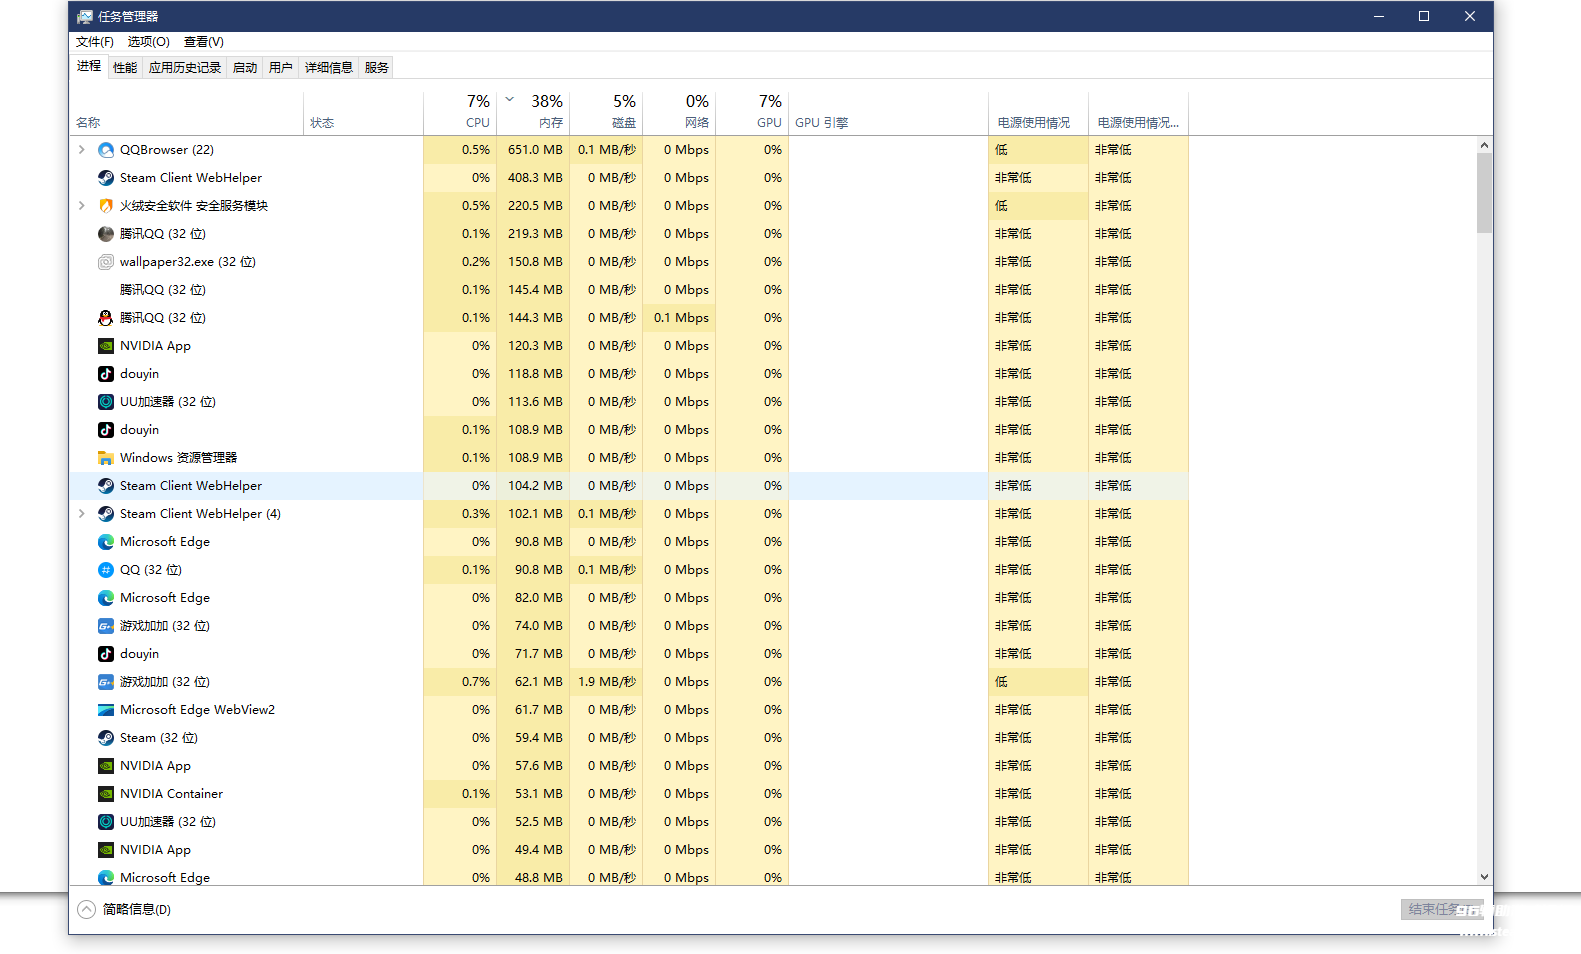
Task: Click the wallpaper32.exe process icon
Action: click(106, 262)
